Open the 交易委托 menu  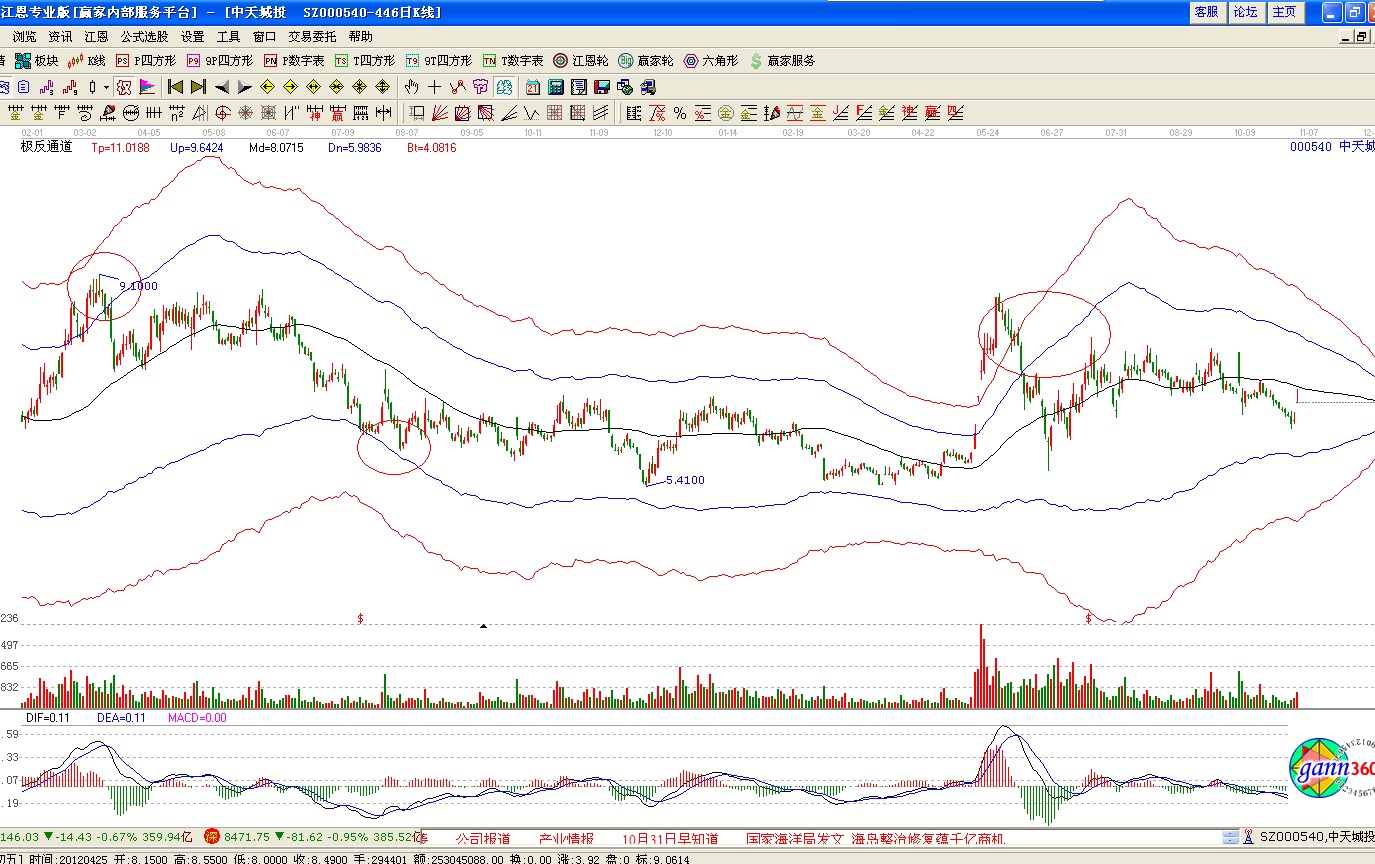coord(312,36)
